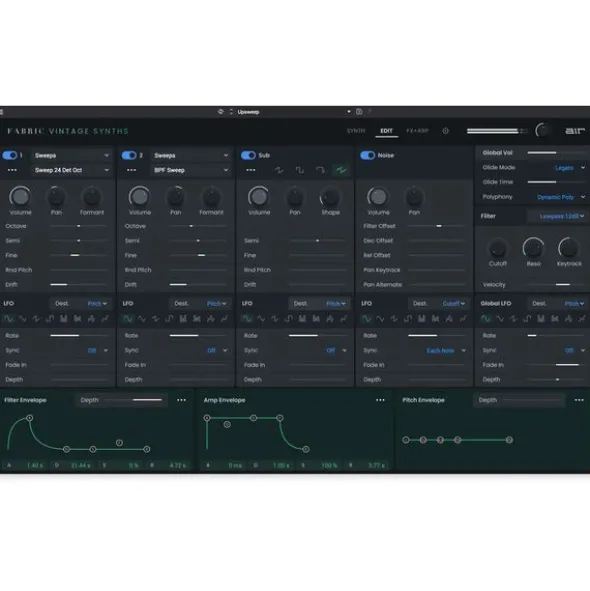Viewport: 590px width, 591px height.
Task: Toggle oscillator 2 on/off switch
Action: [x=129, y=155]
